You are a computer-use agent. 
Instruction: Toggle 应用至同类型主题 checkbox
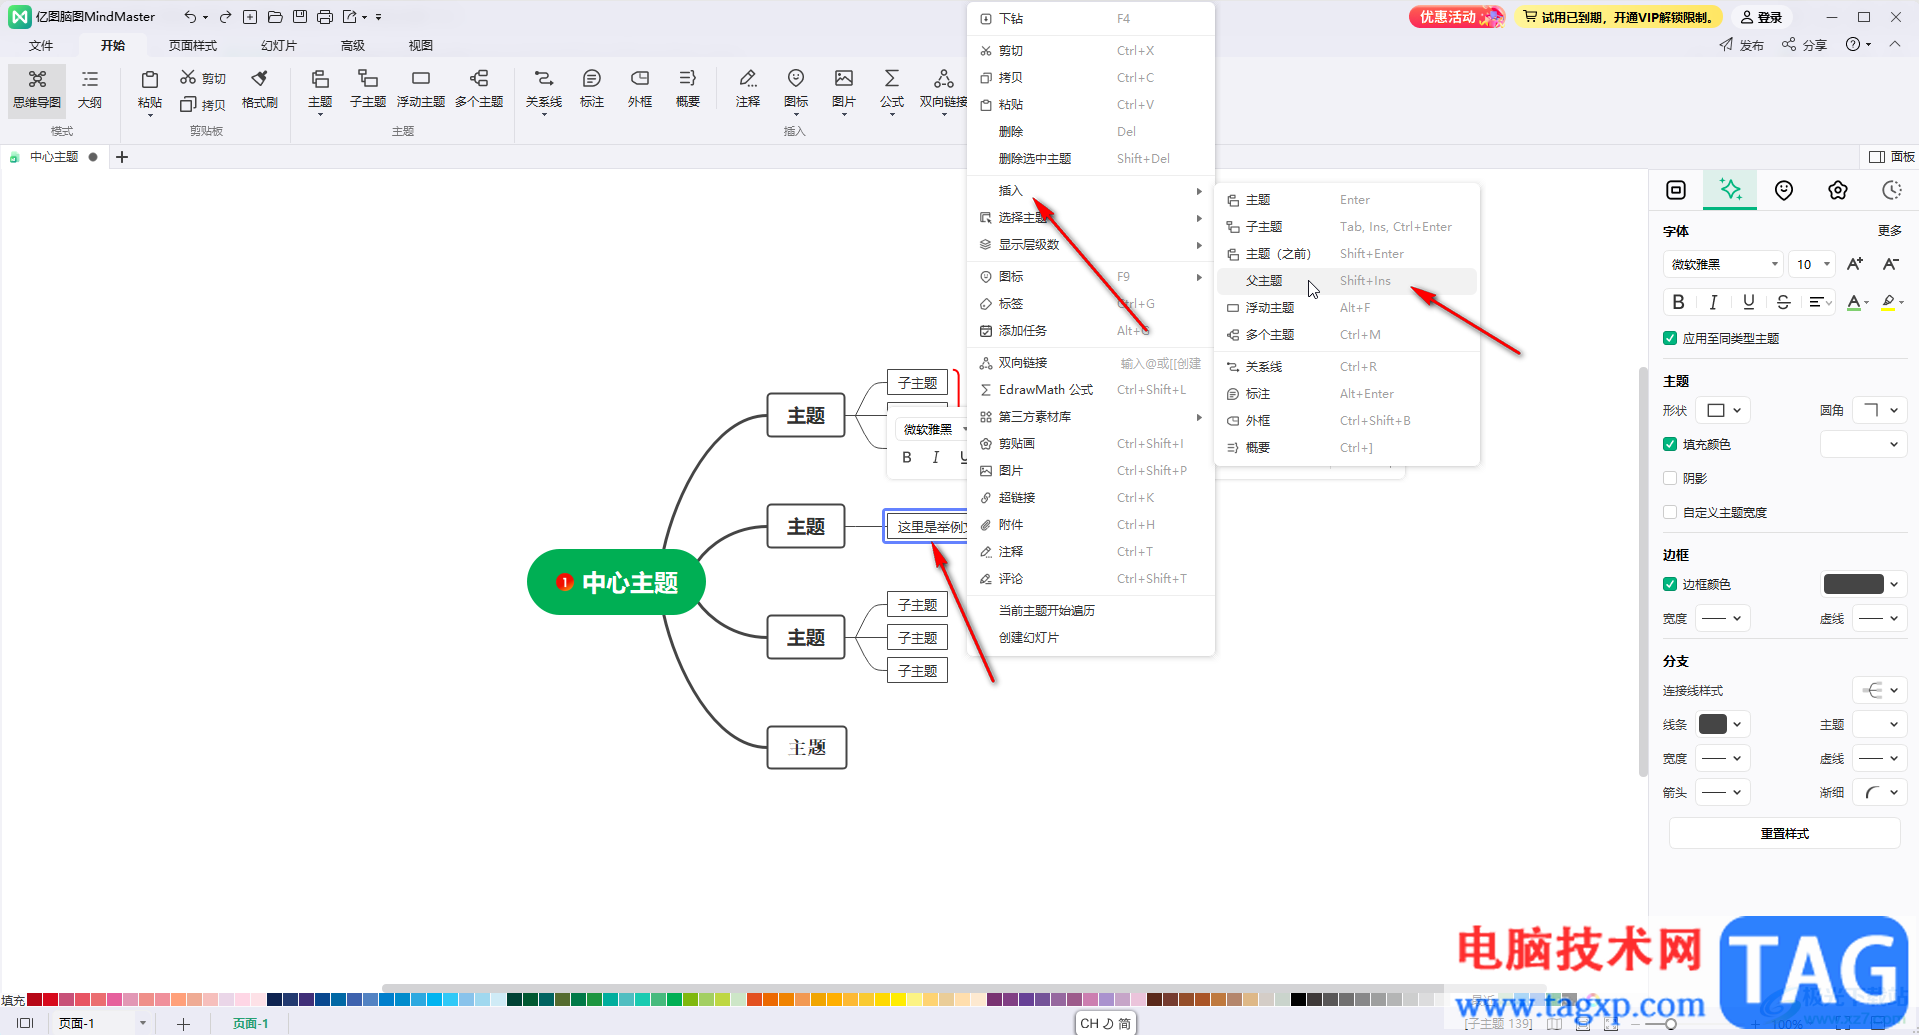tap(1670, 338)
